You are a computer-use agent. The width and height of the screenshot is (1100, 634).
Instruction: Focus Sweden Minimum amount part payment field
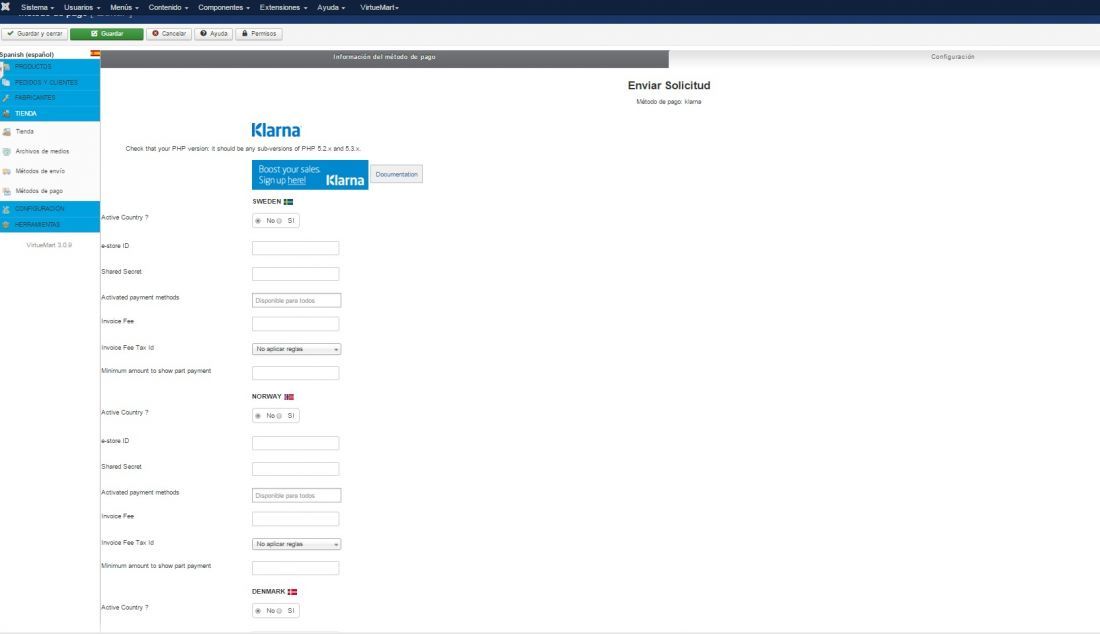pyautogui.click(x=295, y=372)
